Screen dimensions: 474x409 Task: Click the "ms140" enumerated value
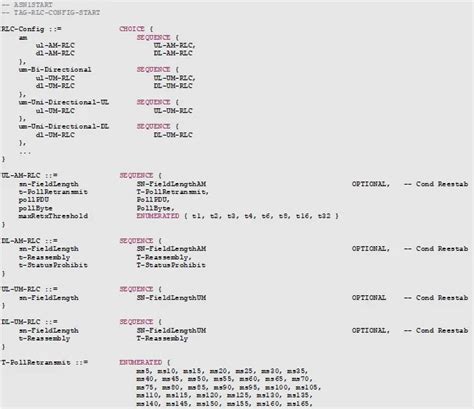(x=147, y=404)
